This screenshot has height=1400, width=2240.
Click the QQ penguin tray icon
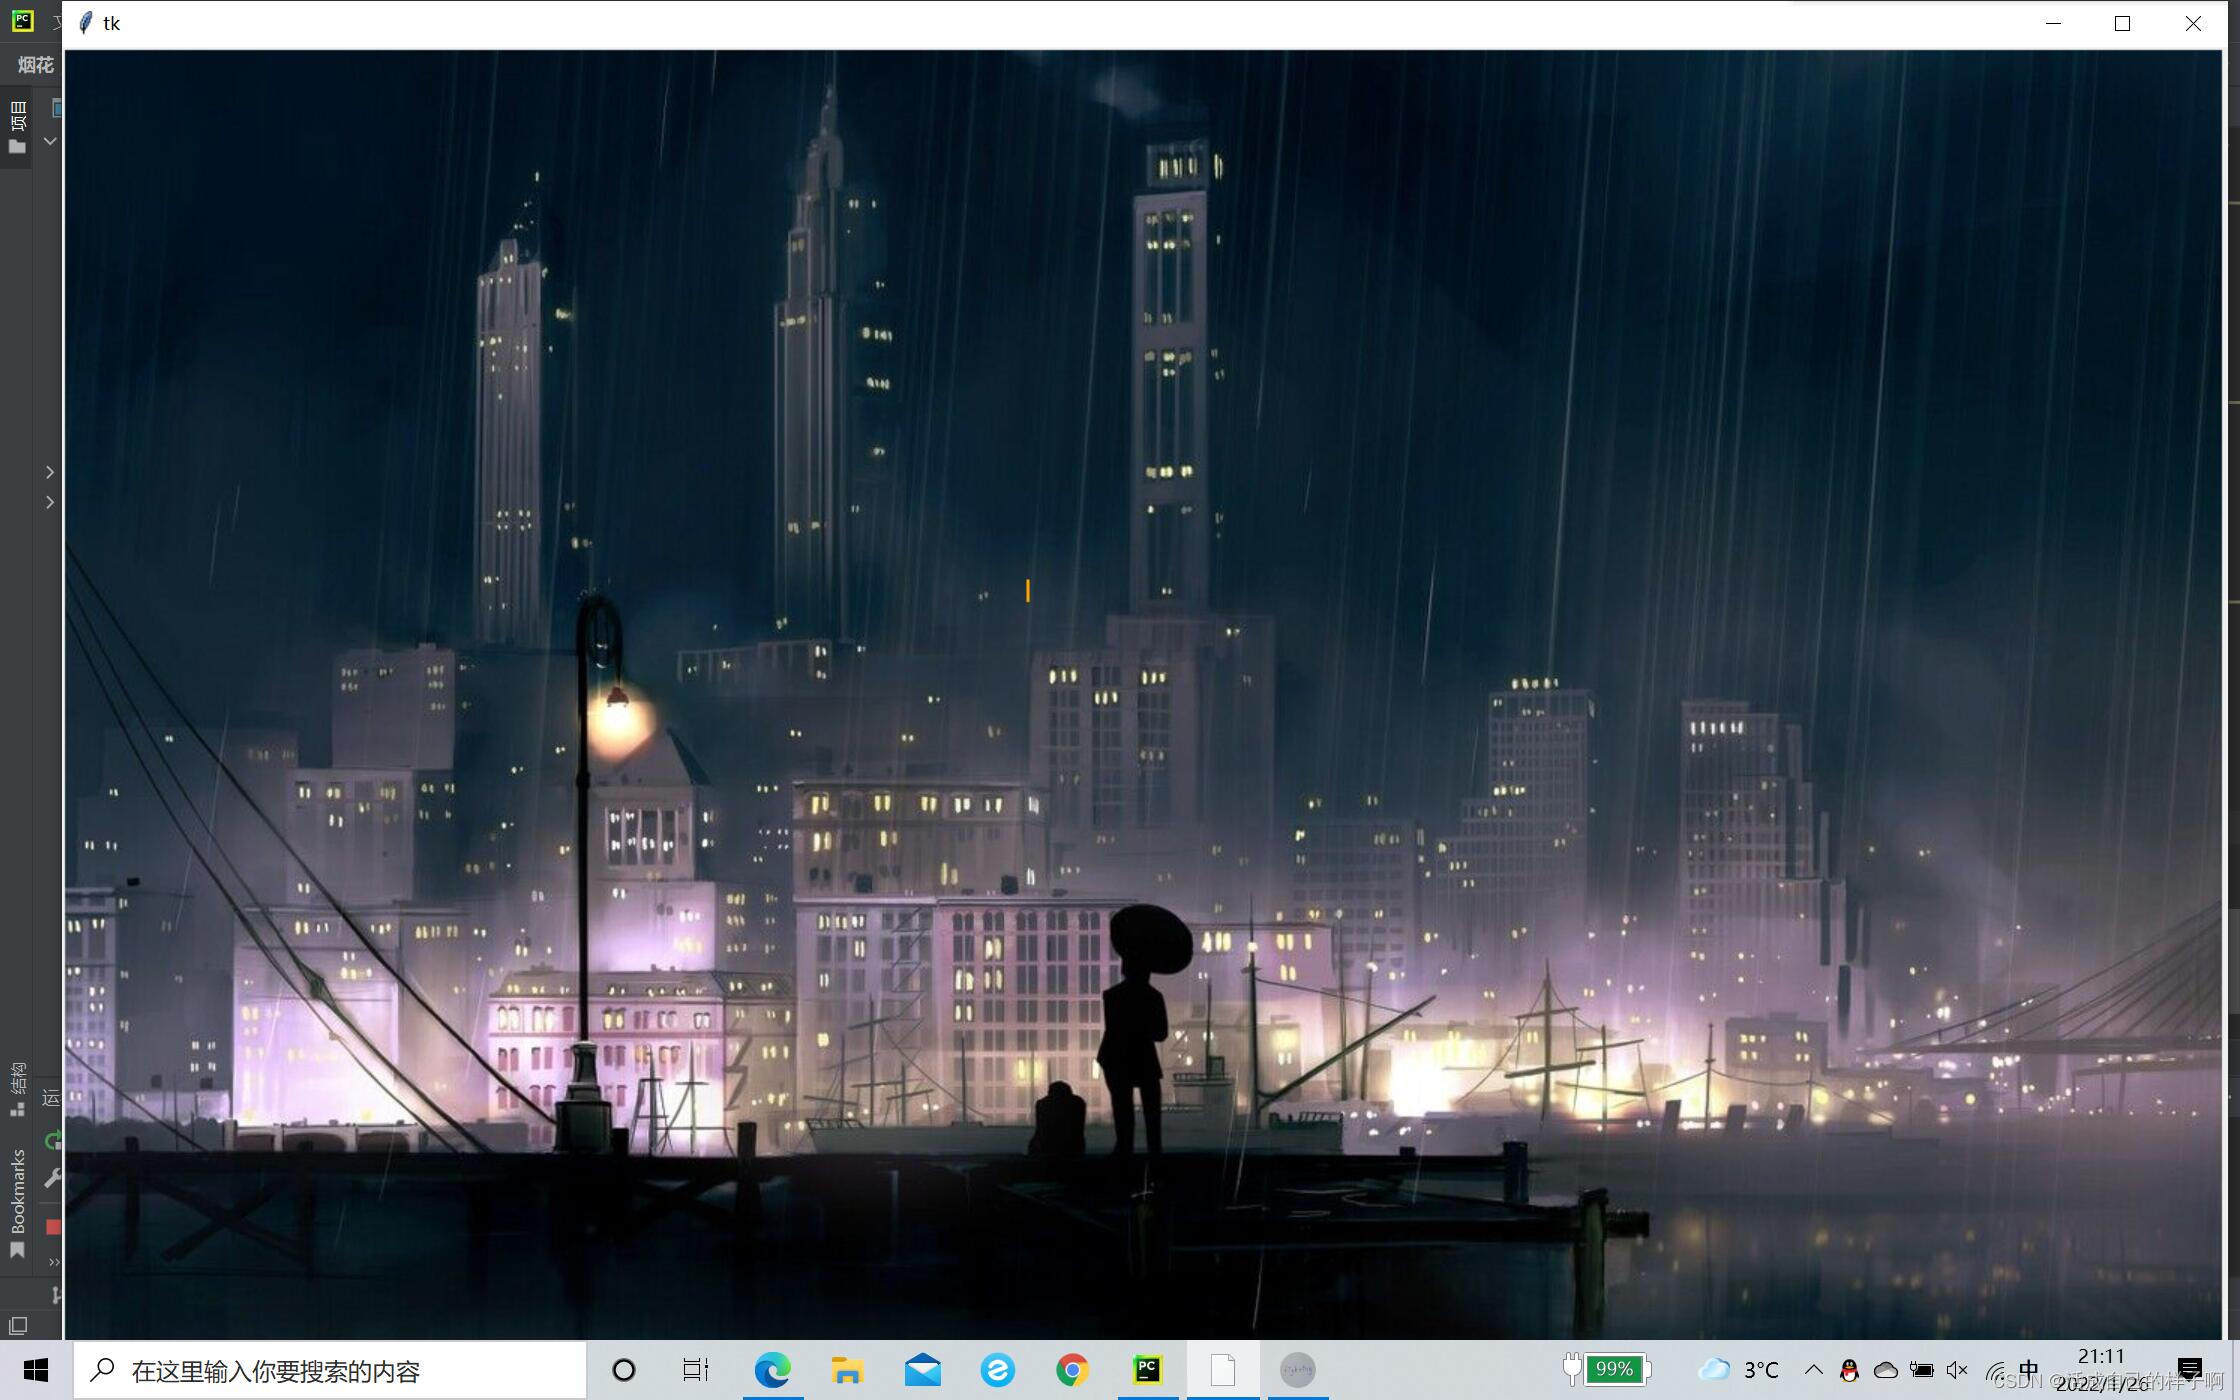[x=1849, y=1370]
